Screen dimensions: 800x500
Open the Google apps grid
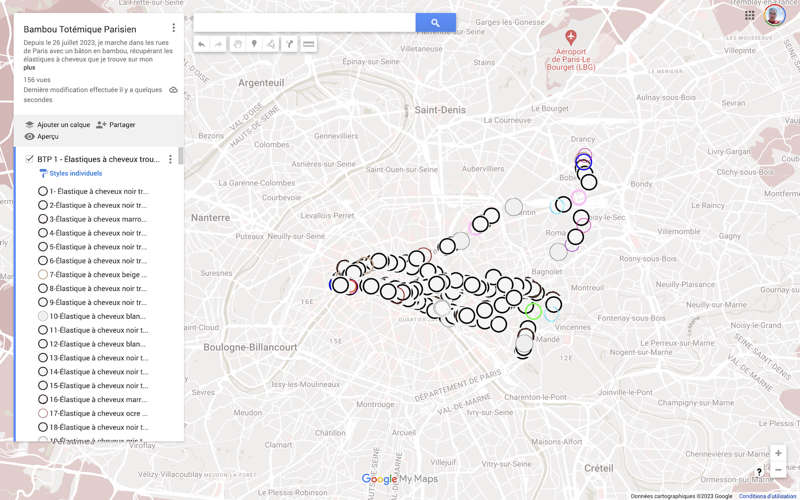click(750, 15)
